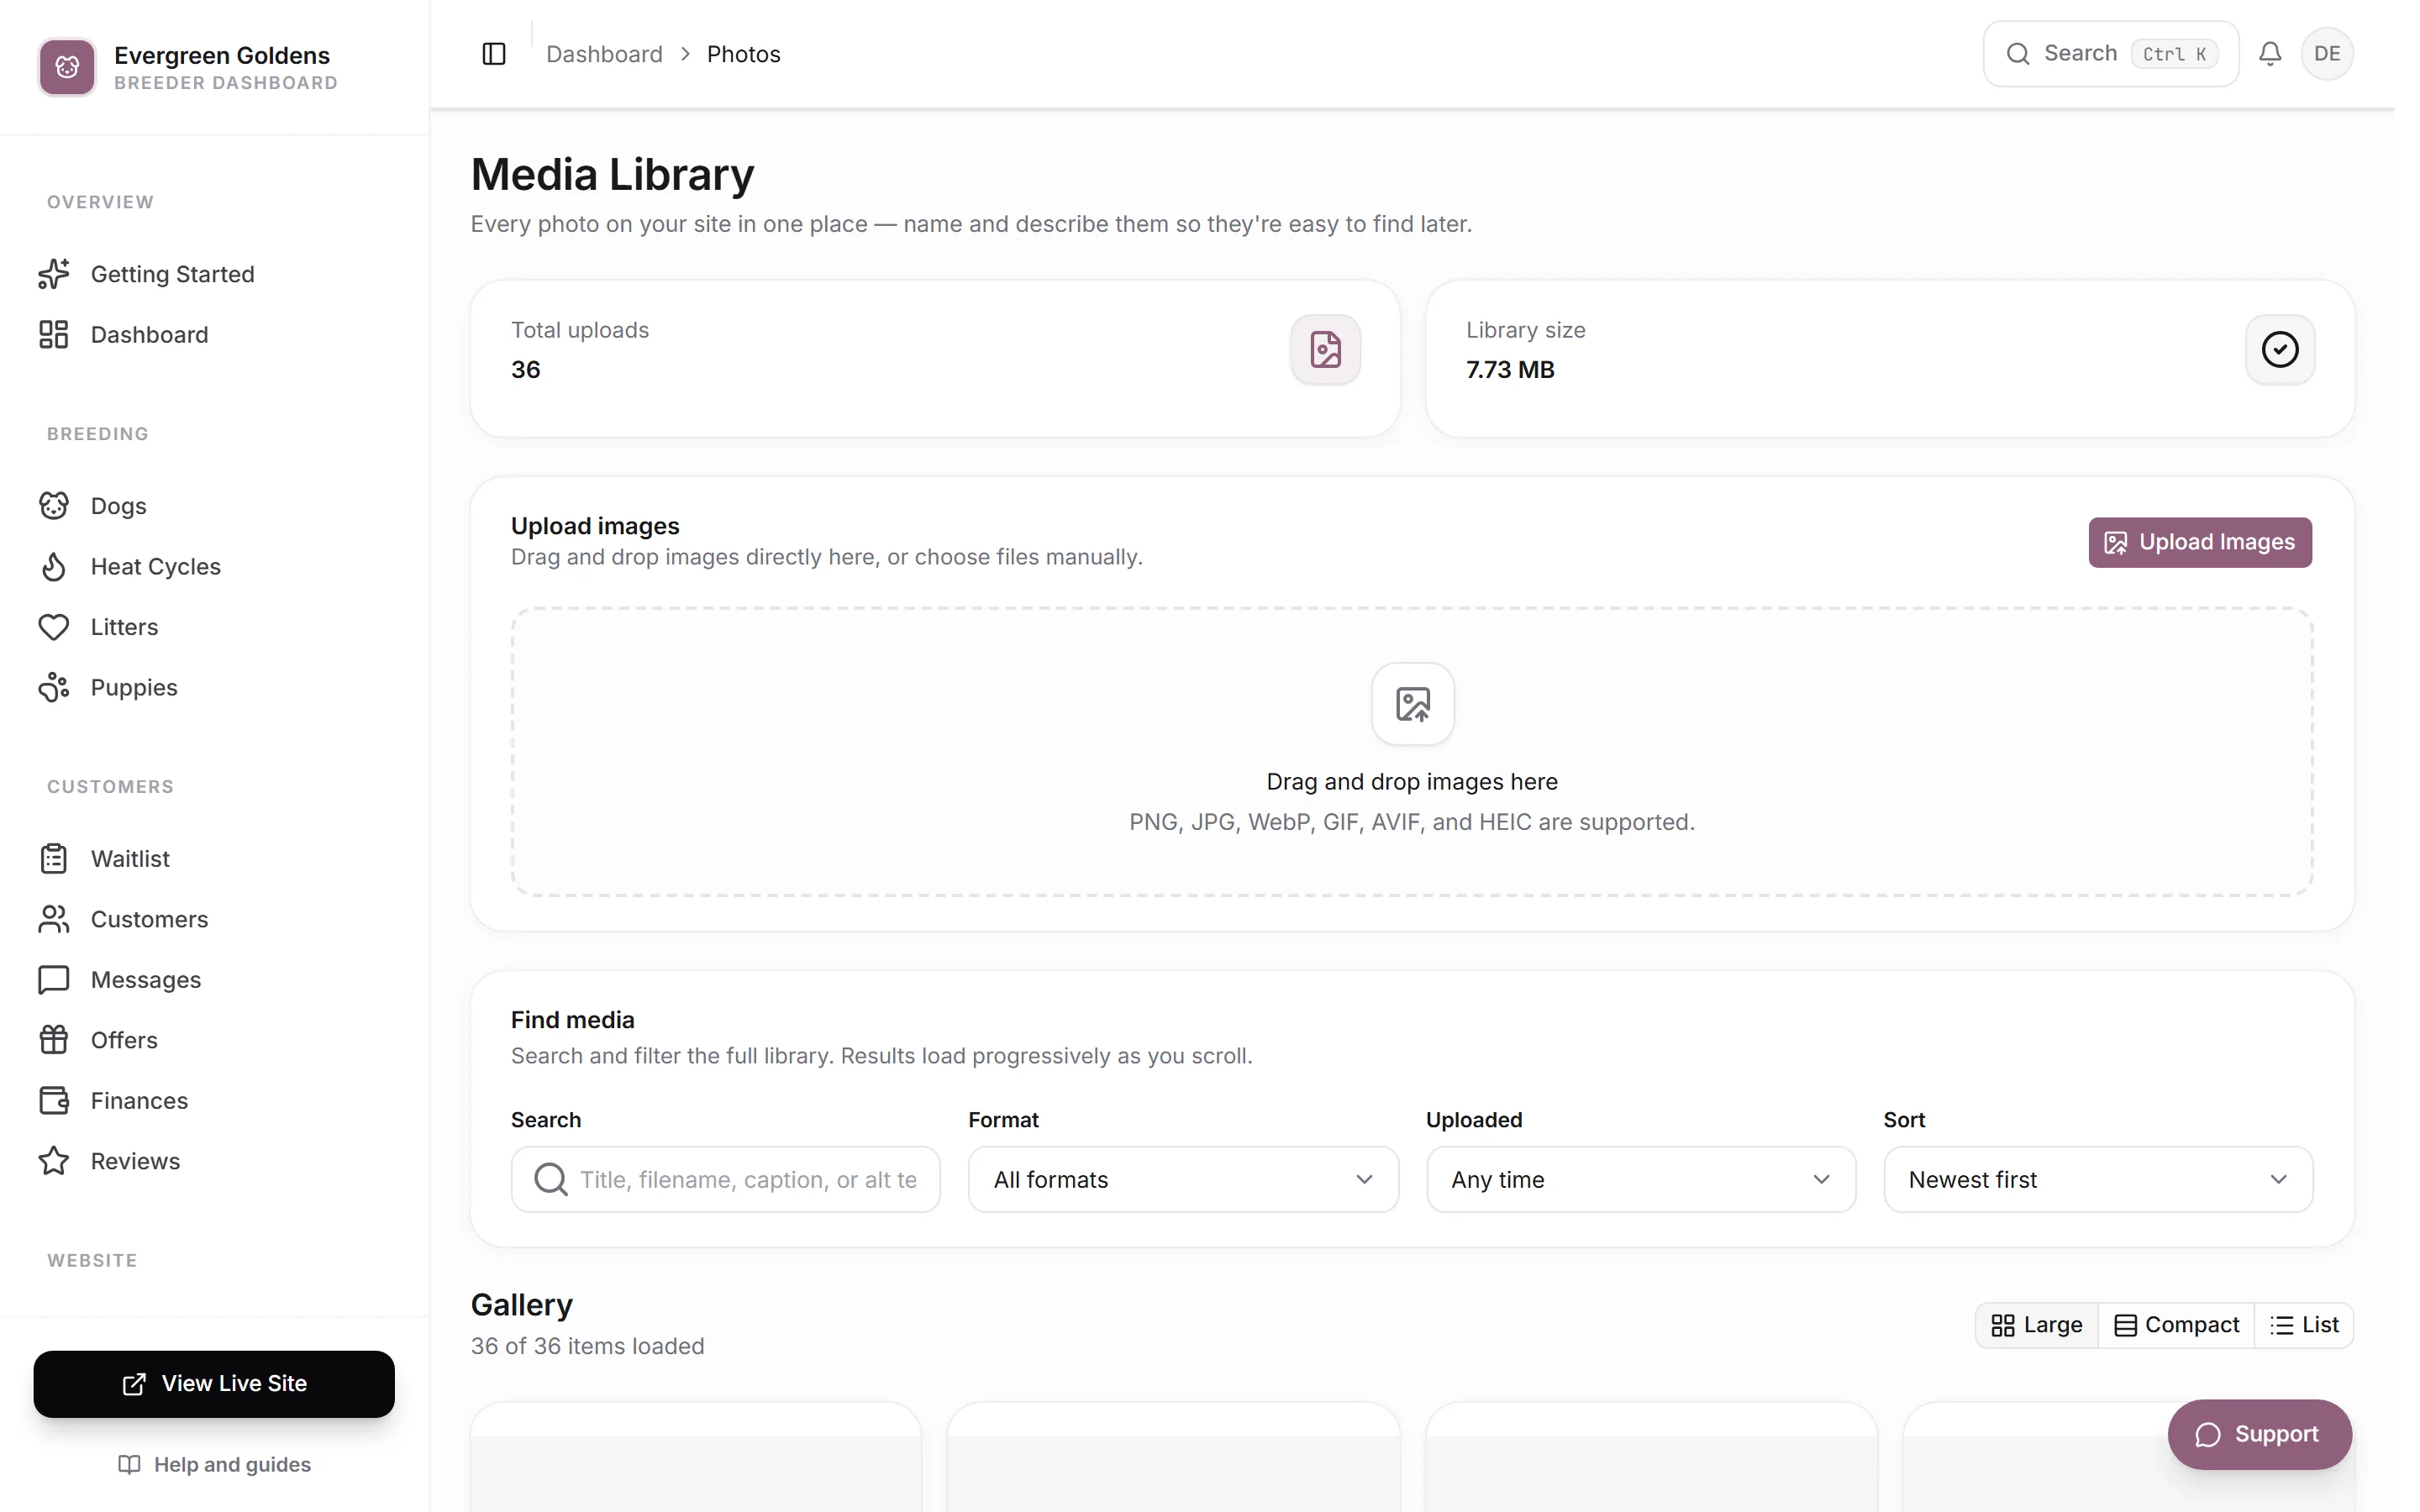
Task: Click the first gallery thumbnail card
Action: click(x=695, y=1458)
